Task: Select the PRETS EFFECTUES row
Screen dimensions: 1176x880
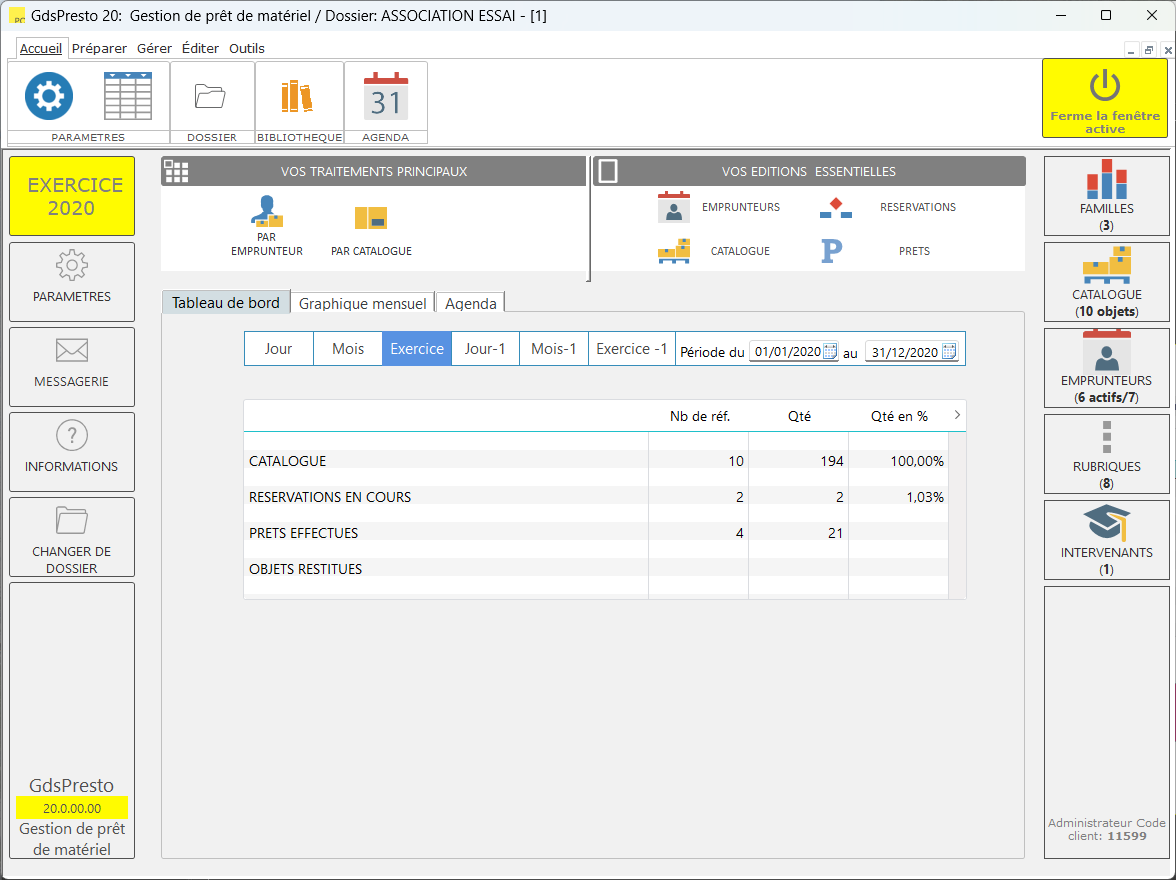Action: [596, 533]
